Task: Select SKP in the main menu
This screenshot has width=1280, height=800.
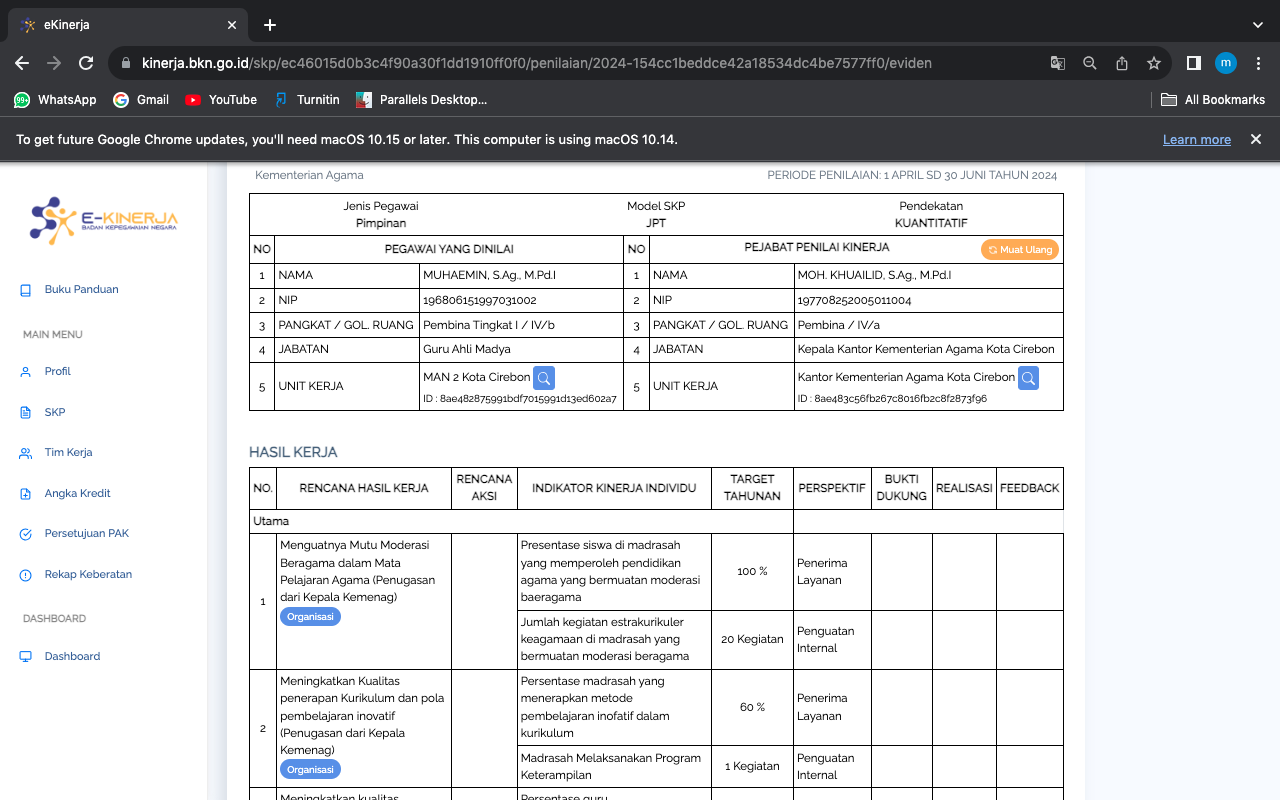Action: (55, 412)
